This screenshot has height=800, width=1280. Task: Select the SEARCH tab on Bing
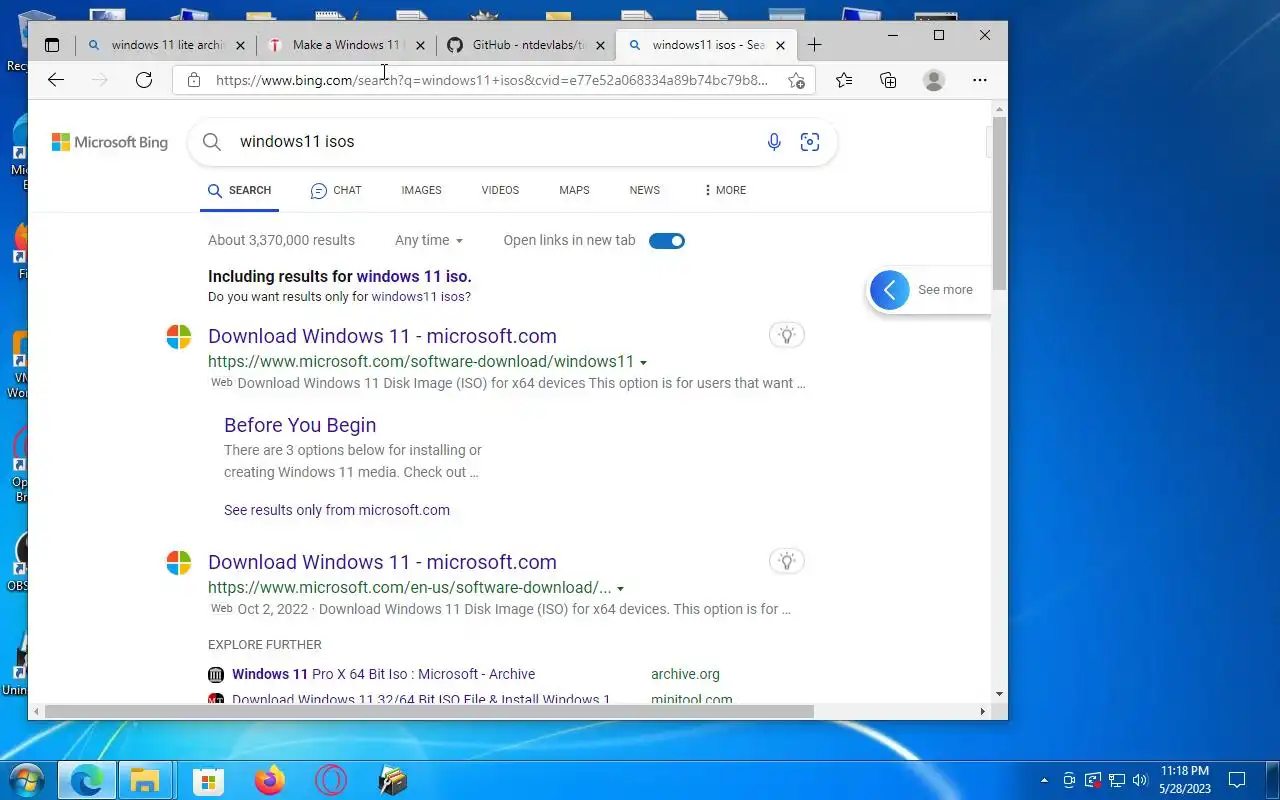click(239, 190)
